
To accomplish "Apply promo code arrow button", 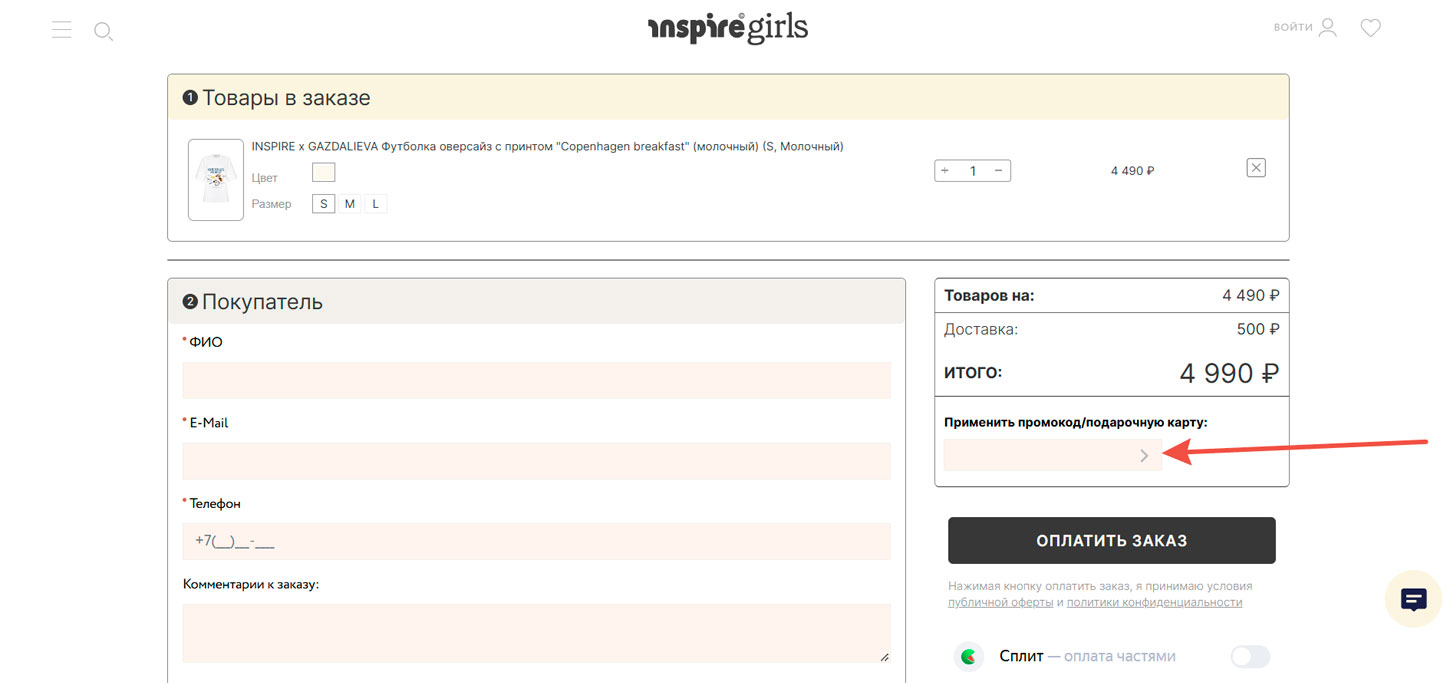I will pyautogui.click(x=1144, y=456).
